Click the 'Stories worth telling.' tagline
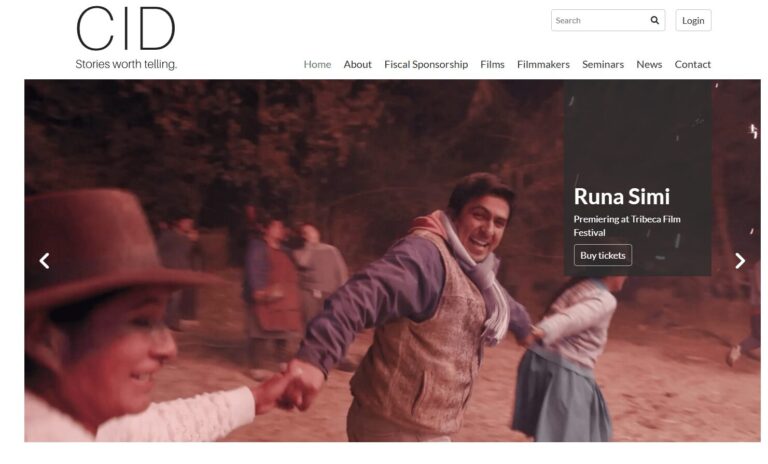The height and width of the screenshot is (464, 768). [126, 64]
